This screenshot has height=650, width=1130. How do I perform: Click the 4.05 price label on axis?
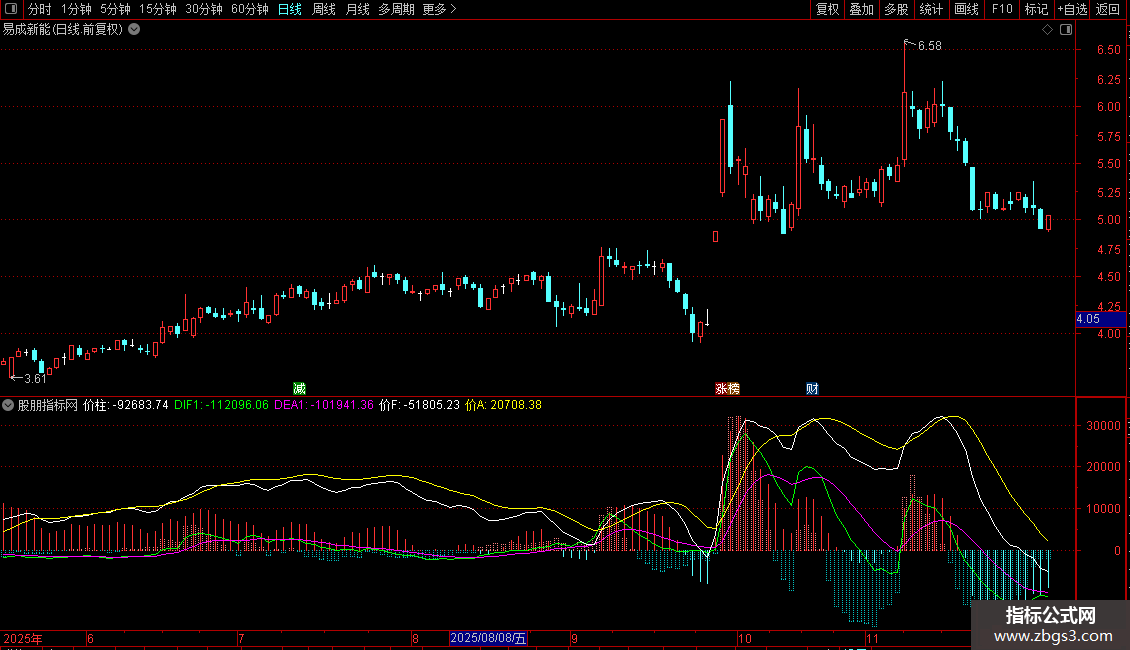pos(1100,319)
